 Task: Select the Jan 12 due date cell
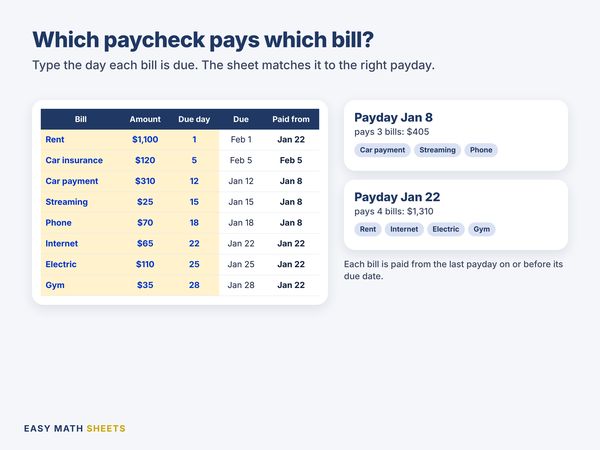[241, 181]
